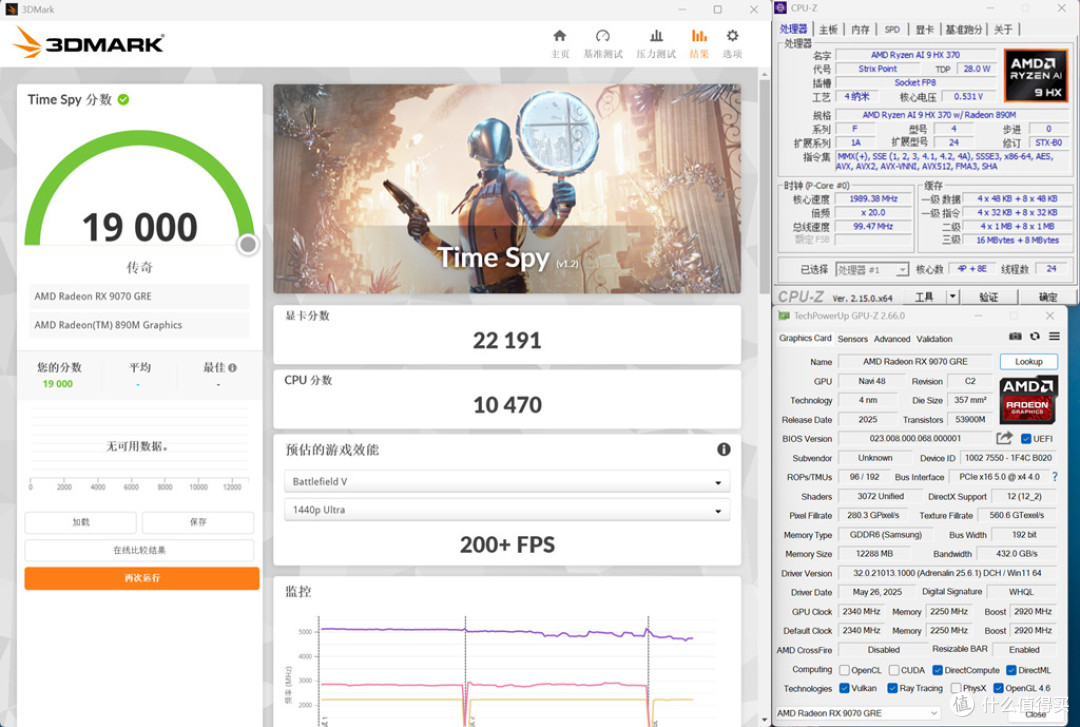Image resolution: width=1080 pixels, height=727 pixels.
Task: Click the 3DMark logo
Action: pos(88,43)
